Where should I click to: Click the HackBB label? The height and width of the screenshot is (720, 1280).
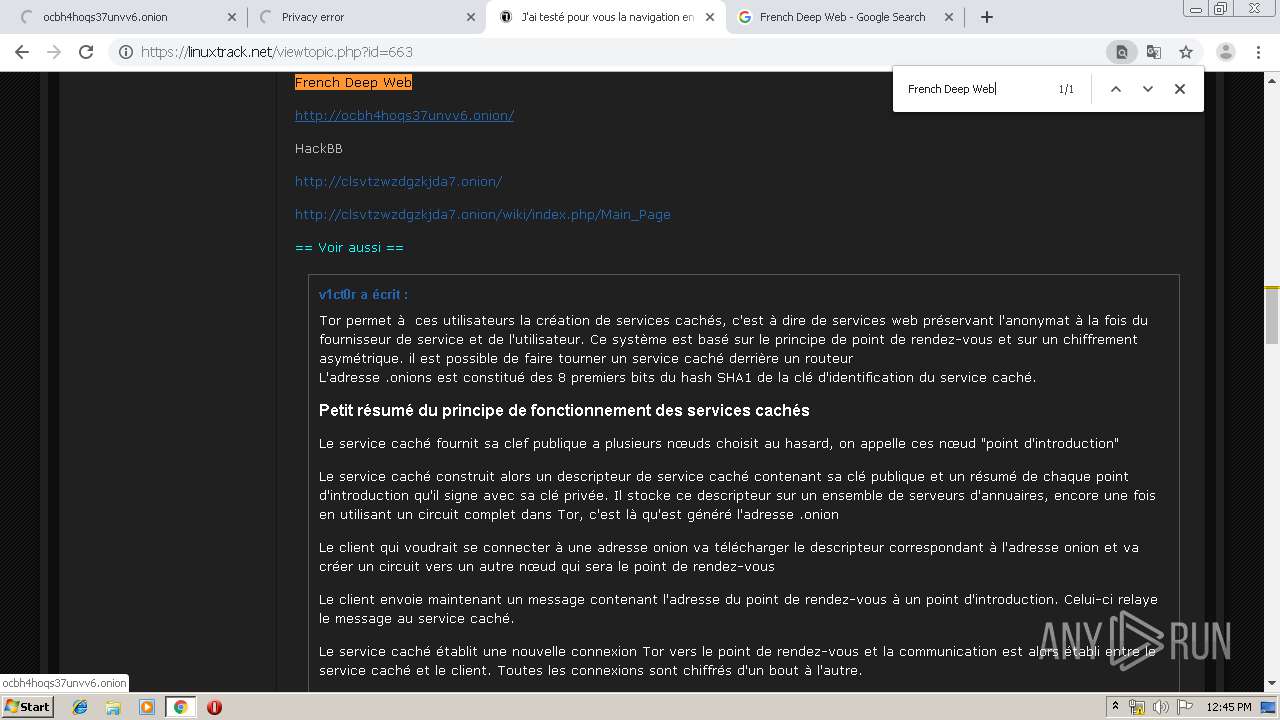318,148
